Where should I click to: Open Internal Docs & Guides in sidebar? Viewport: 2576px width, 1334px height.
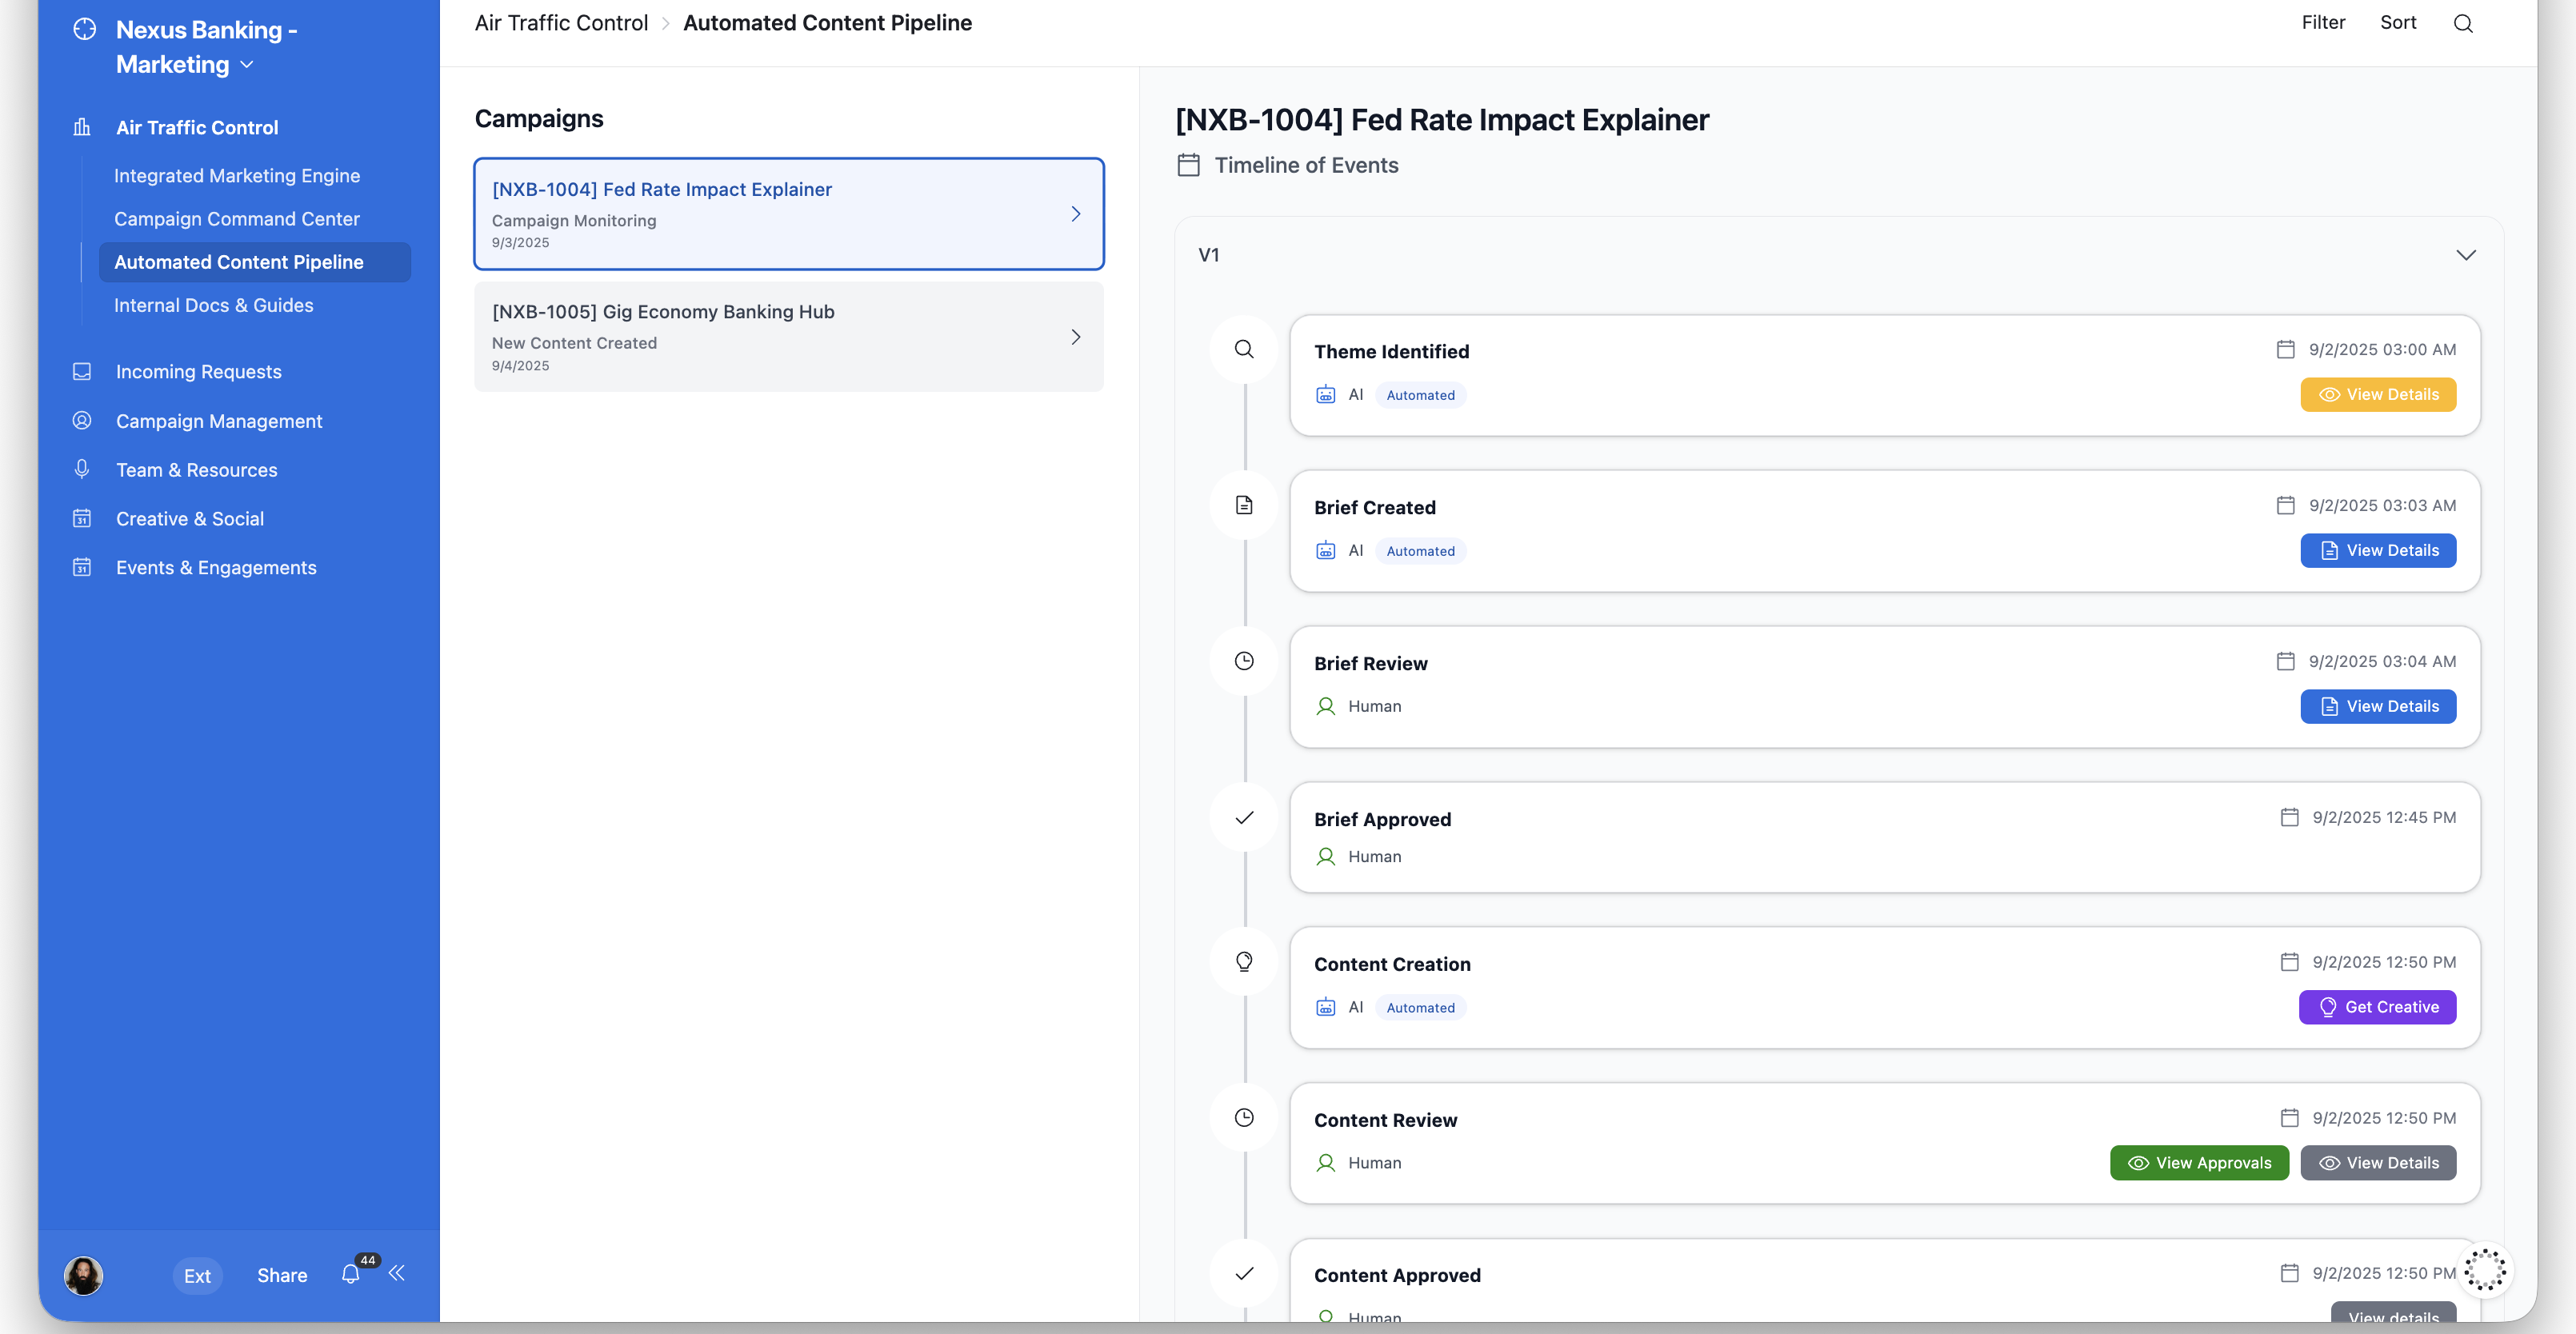tap(213, 305)
